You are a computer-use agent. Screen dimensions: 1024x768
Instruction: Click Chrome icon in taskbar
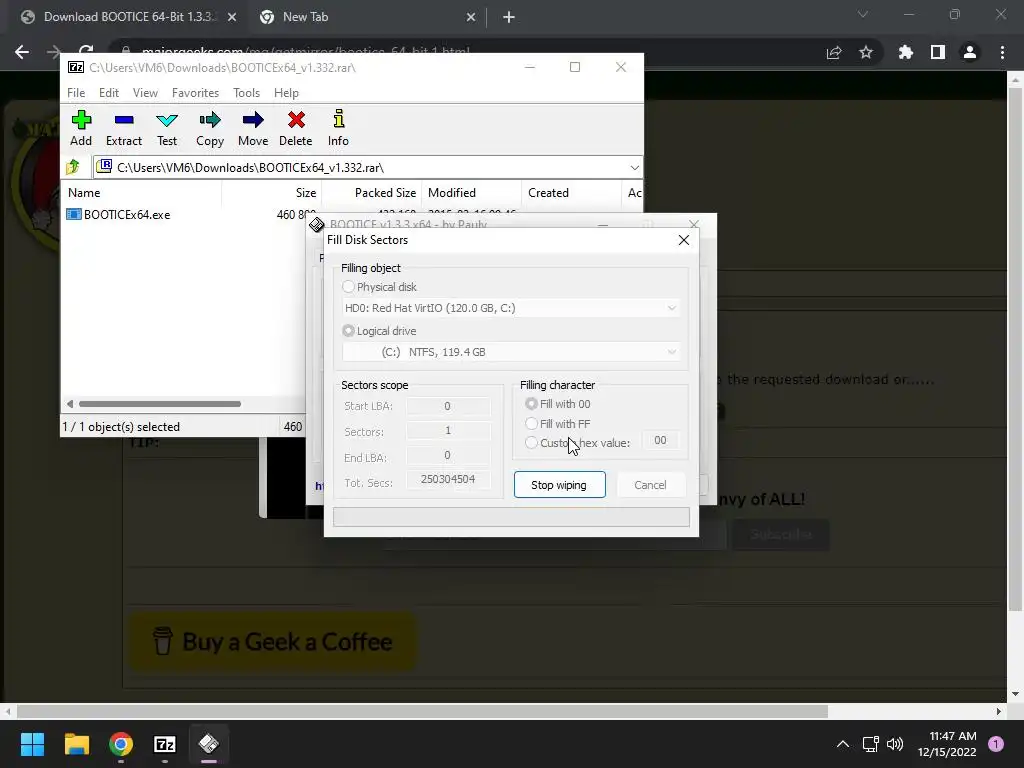pyautogui.click(x=121, y=744)
